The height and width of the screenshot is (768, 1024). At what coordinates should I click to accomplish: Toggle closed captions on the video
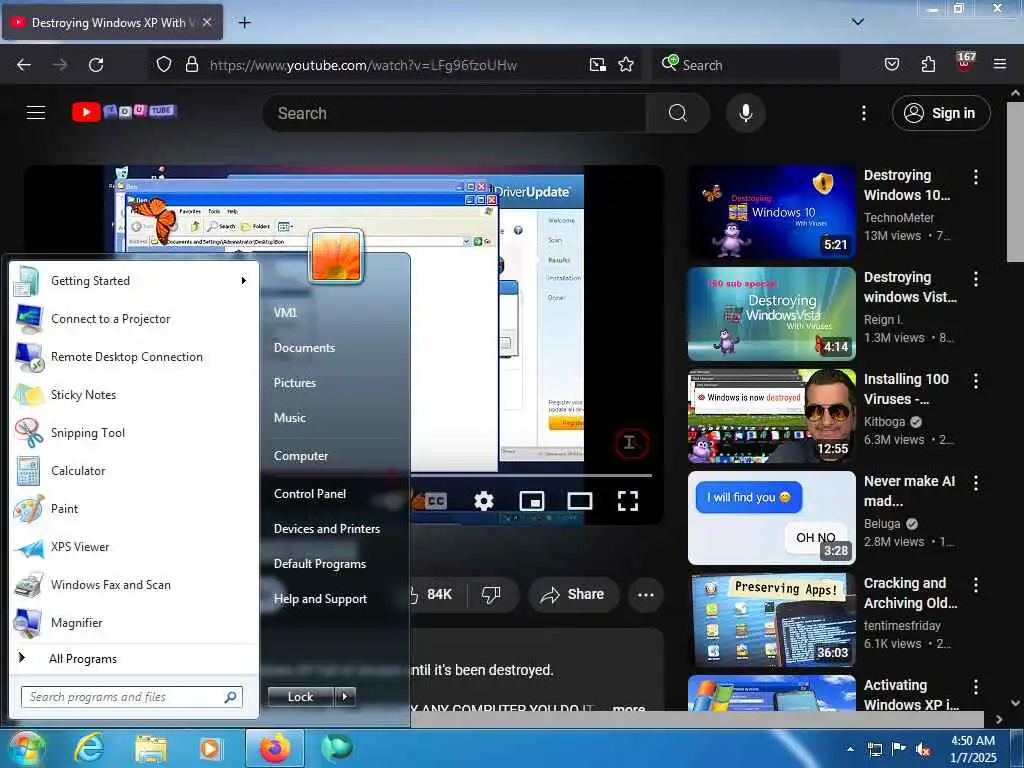click(x=436, y=501)
